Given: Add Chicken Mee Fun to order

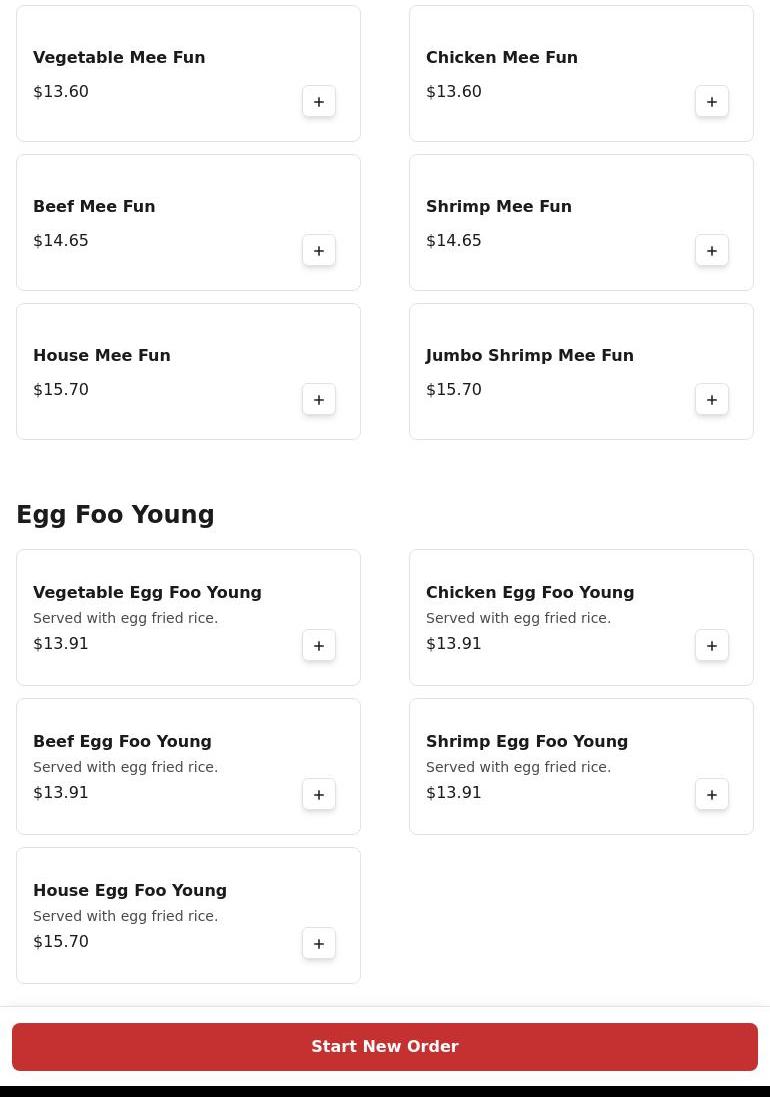Looking at the screenshot, I should coord(712,102).
